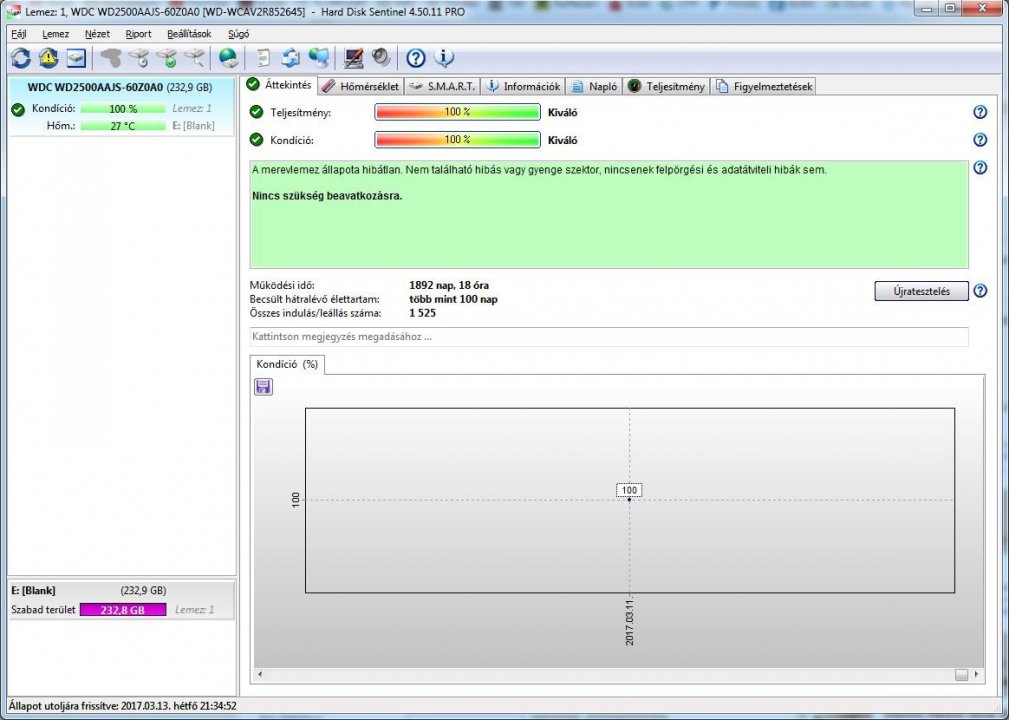Switch to the Hőmérséklet tab
The width and height of the screenshot is (1009, 720).
pos(361,86)
